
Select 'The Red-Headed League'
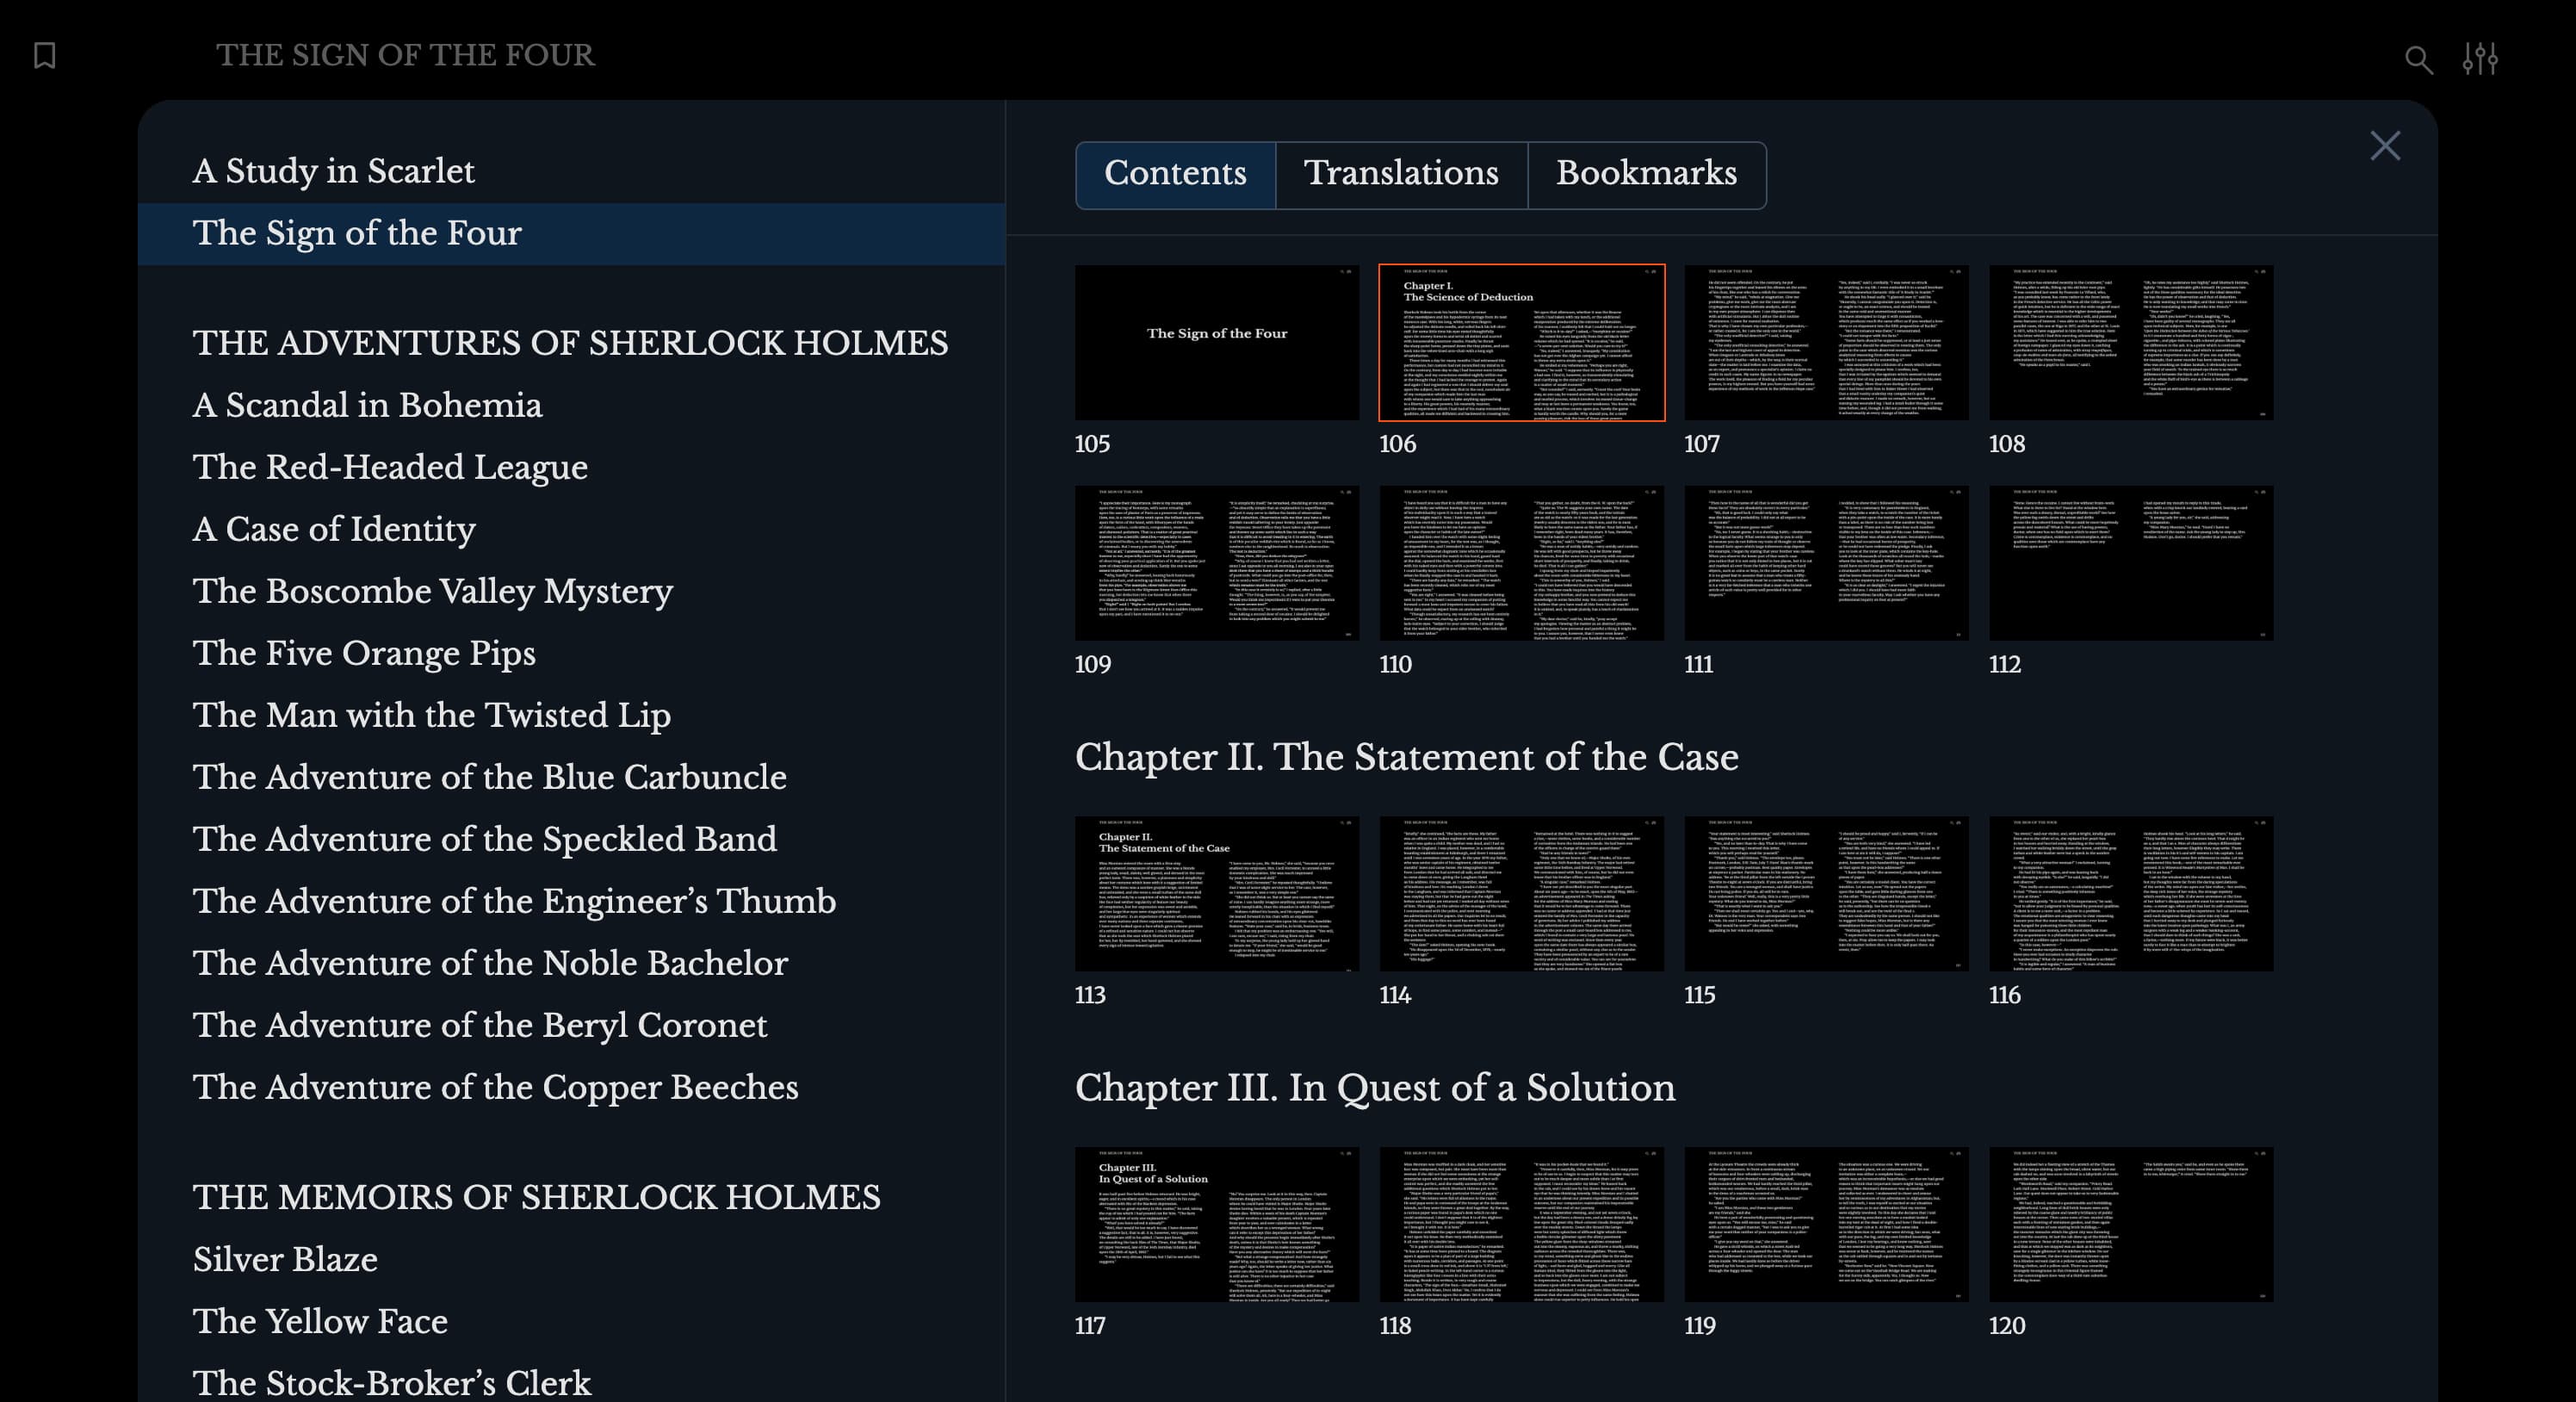[390, 467]
